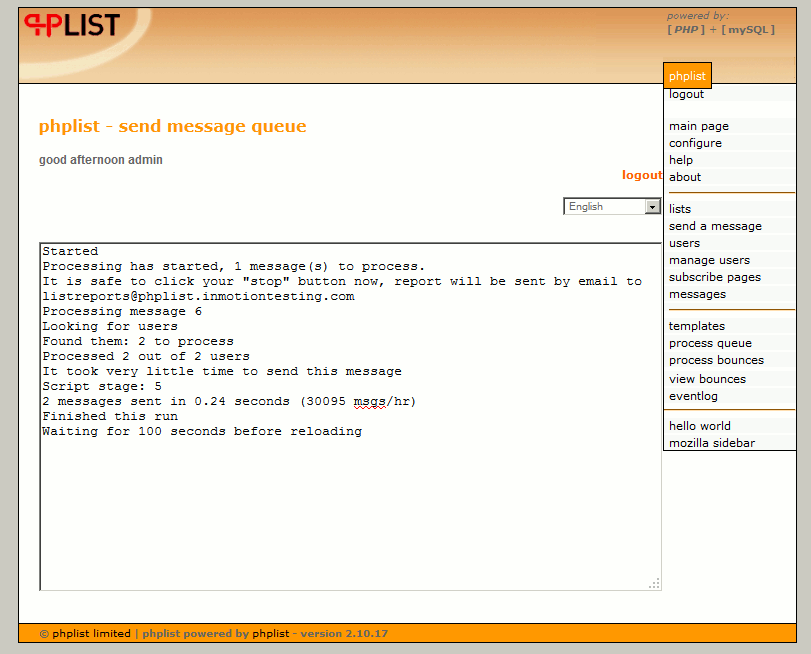Open the language dropdown arrow
Viewport: 811px width, 654px height.
coord(652,206)
